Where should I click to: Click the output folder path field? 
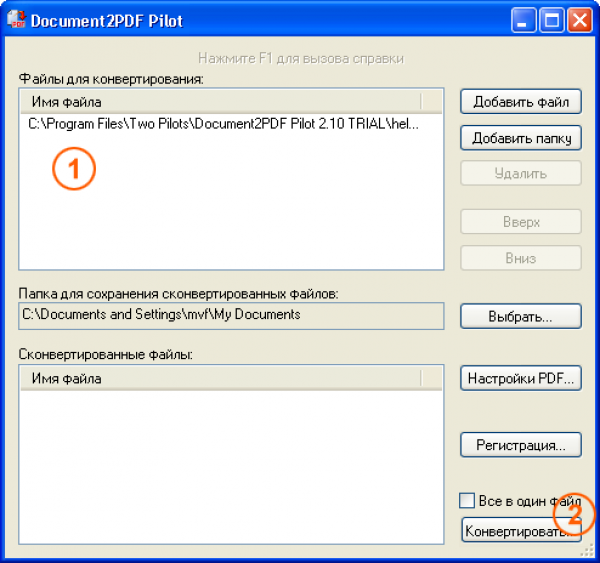pyautogui.click(x=231, y=316)
